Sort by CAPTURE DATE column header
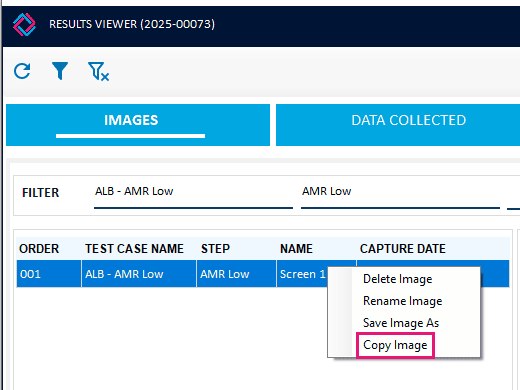This screenshot has width=520, height=390. coord(403,249)
